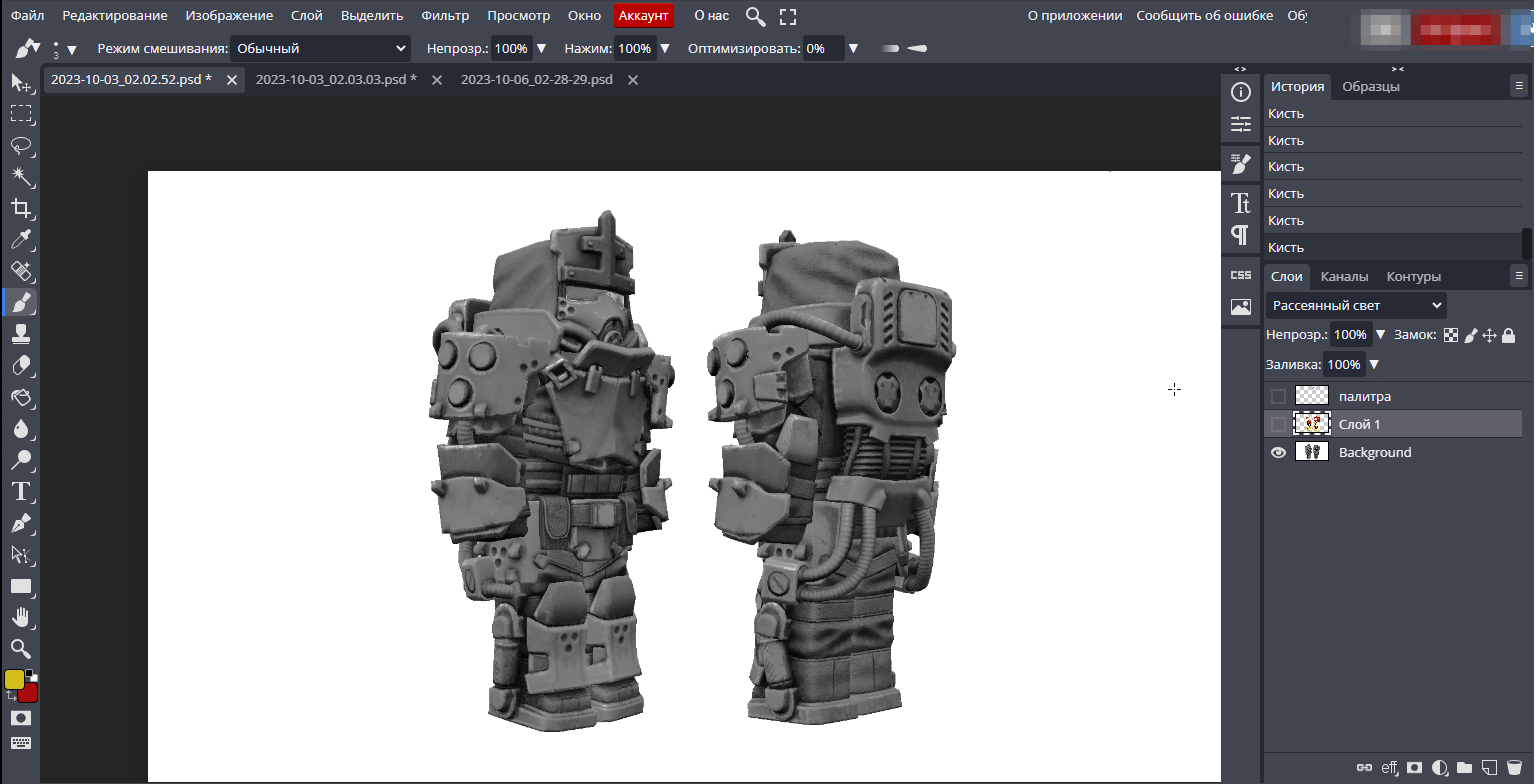Hide the Background layer
This screenshot has width=1537, height=784.
pos(1278,453)
